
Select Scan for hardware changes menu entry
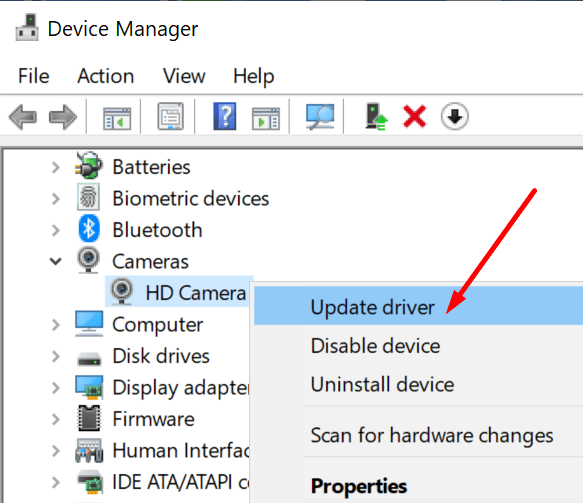(418, 435)
